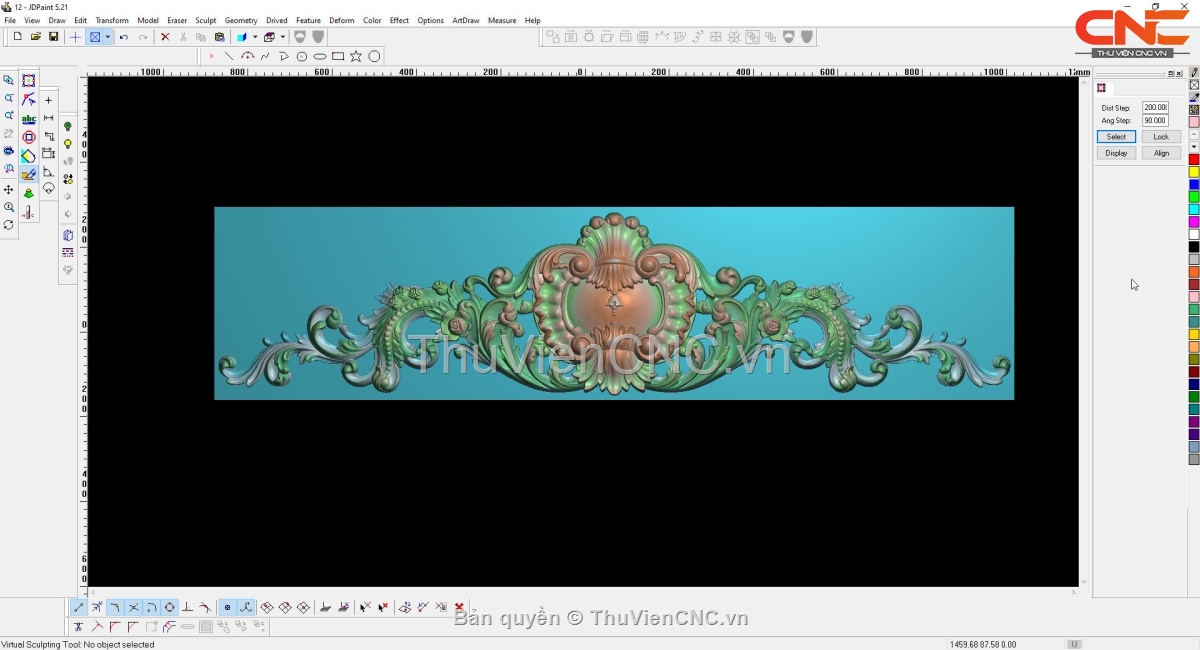Viewport: 1200px width, 650px height.
Task: Click the refresh redraw icon
Action: tap(9, 225)
